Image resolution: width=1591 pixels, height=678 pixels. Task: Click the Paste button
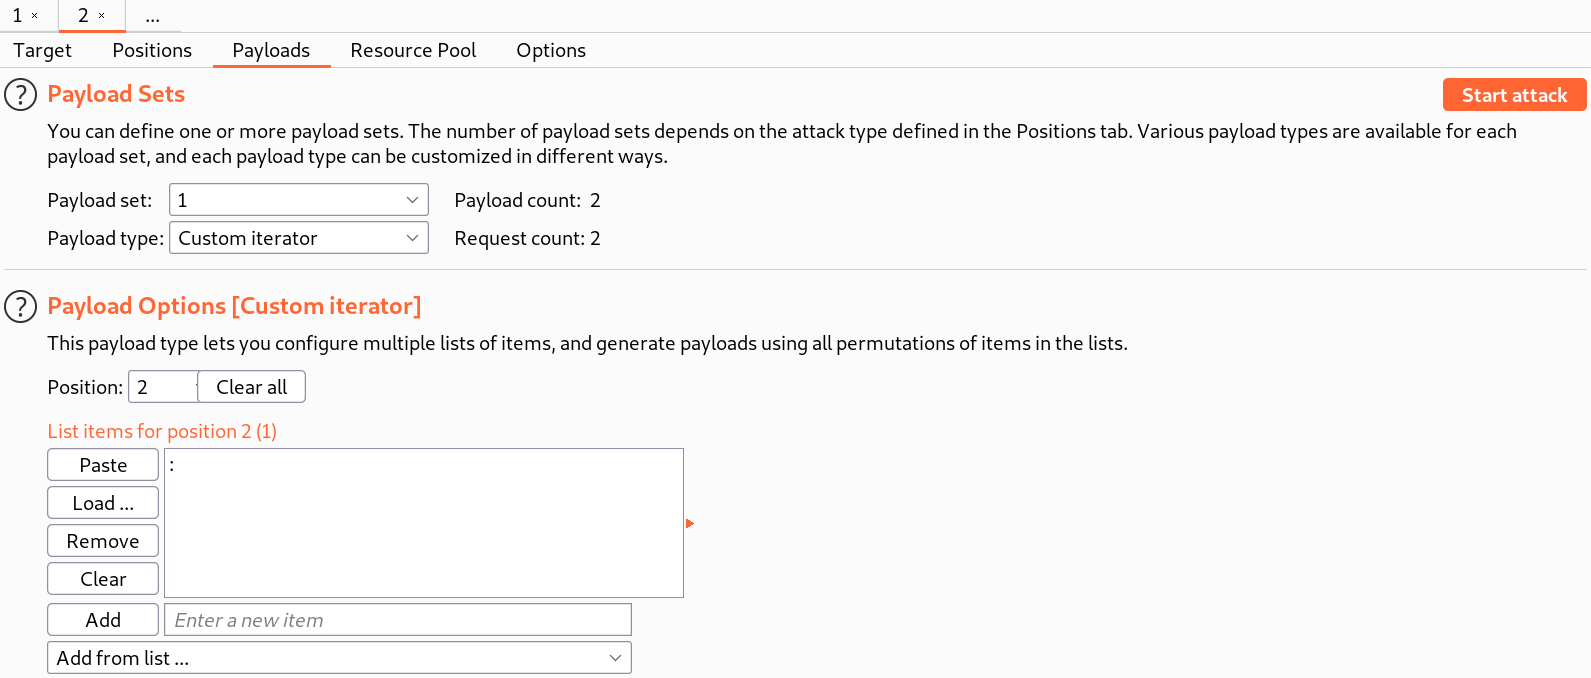[x=103, y=465]
